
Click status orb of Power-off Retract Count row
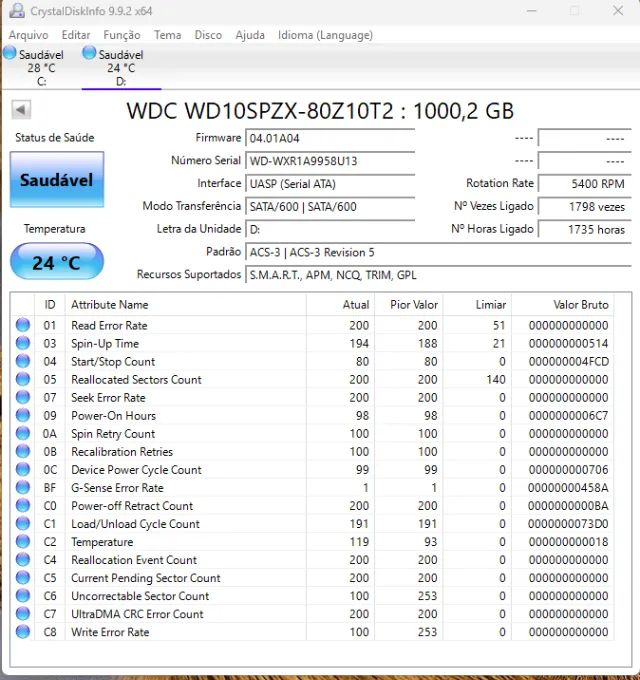pyautogui.click(x=23, y=505)
